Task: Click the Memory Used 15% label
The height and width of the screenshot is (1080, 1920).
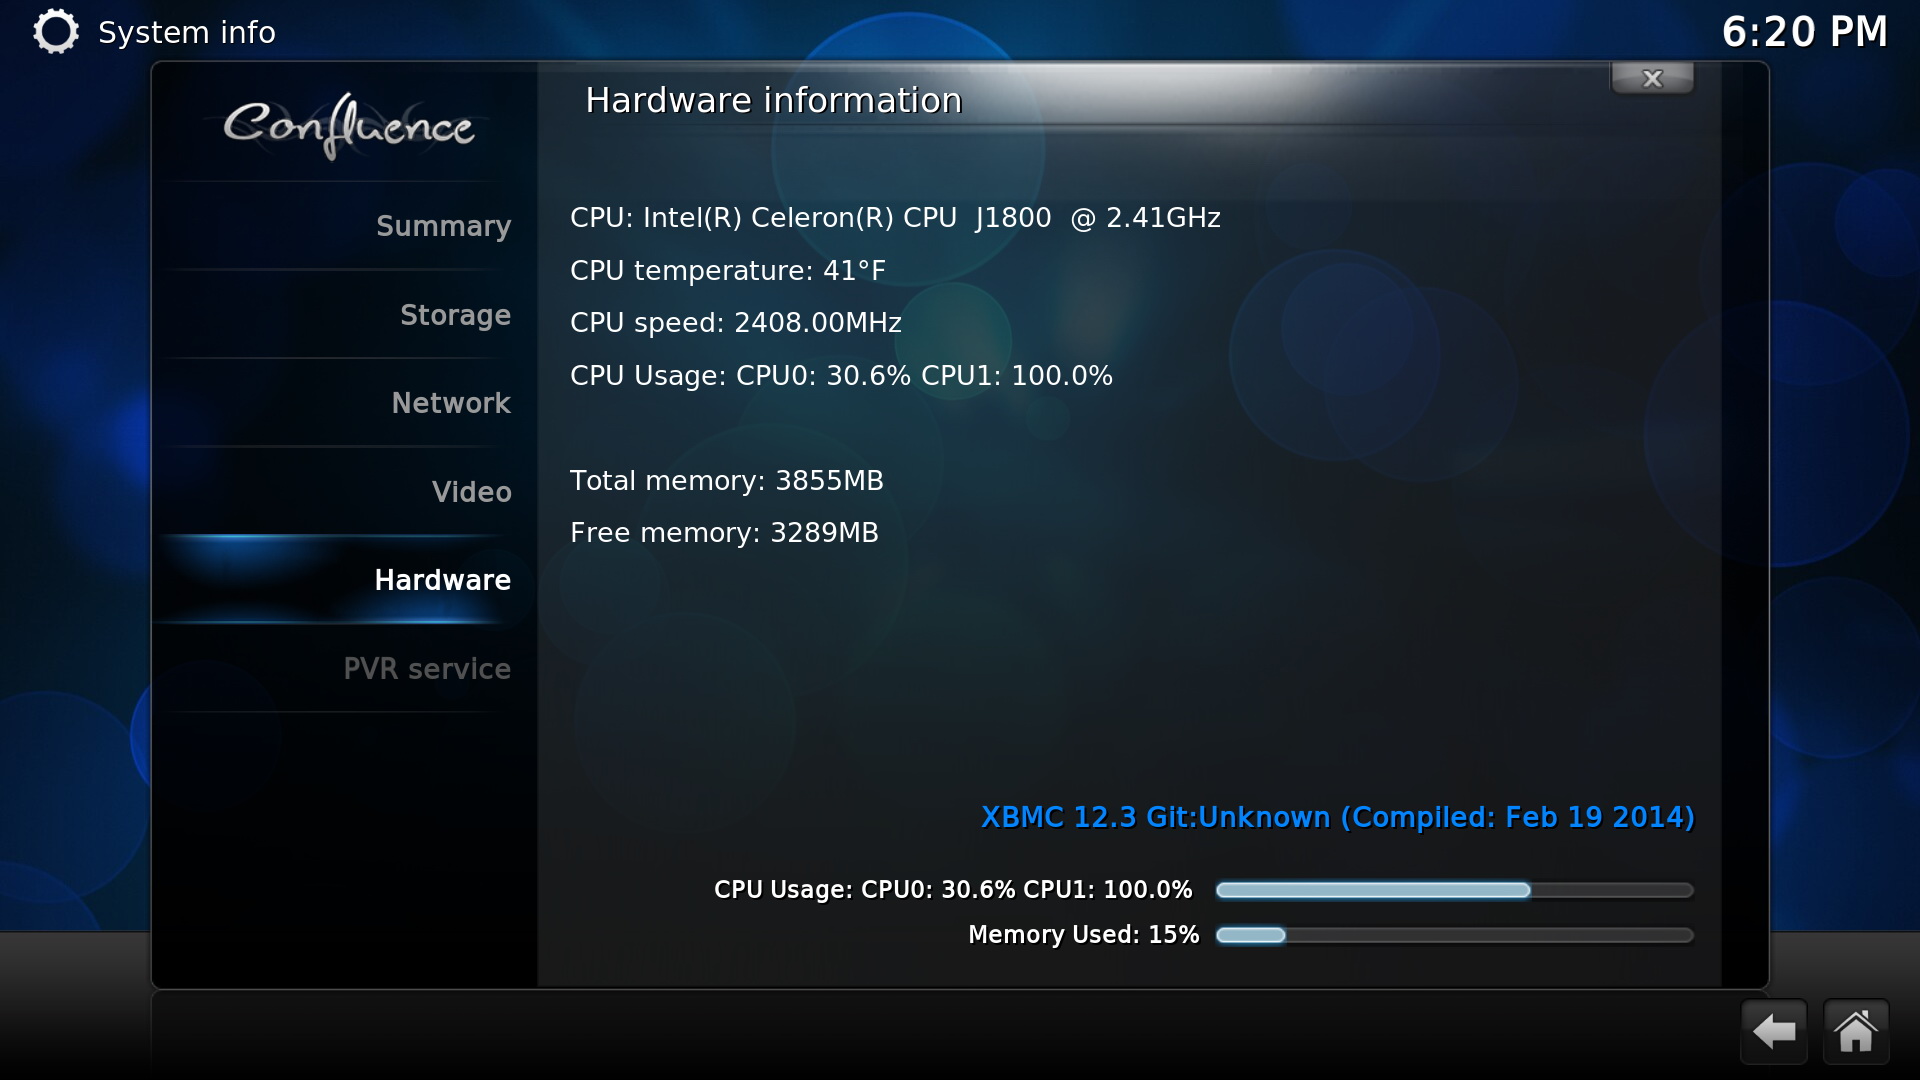Action: (x=1084, y=935)
